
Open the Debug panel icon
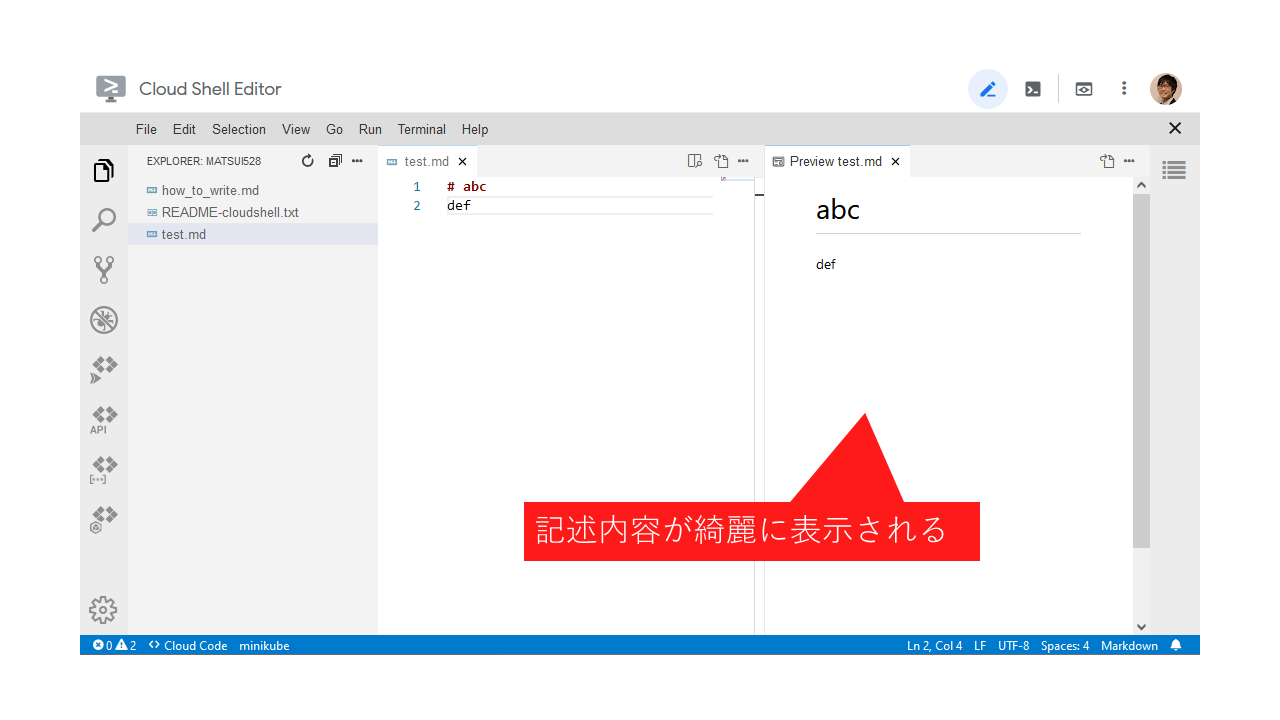point(104,320)
